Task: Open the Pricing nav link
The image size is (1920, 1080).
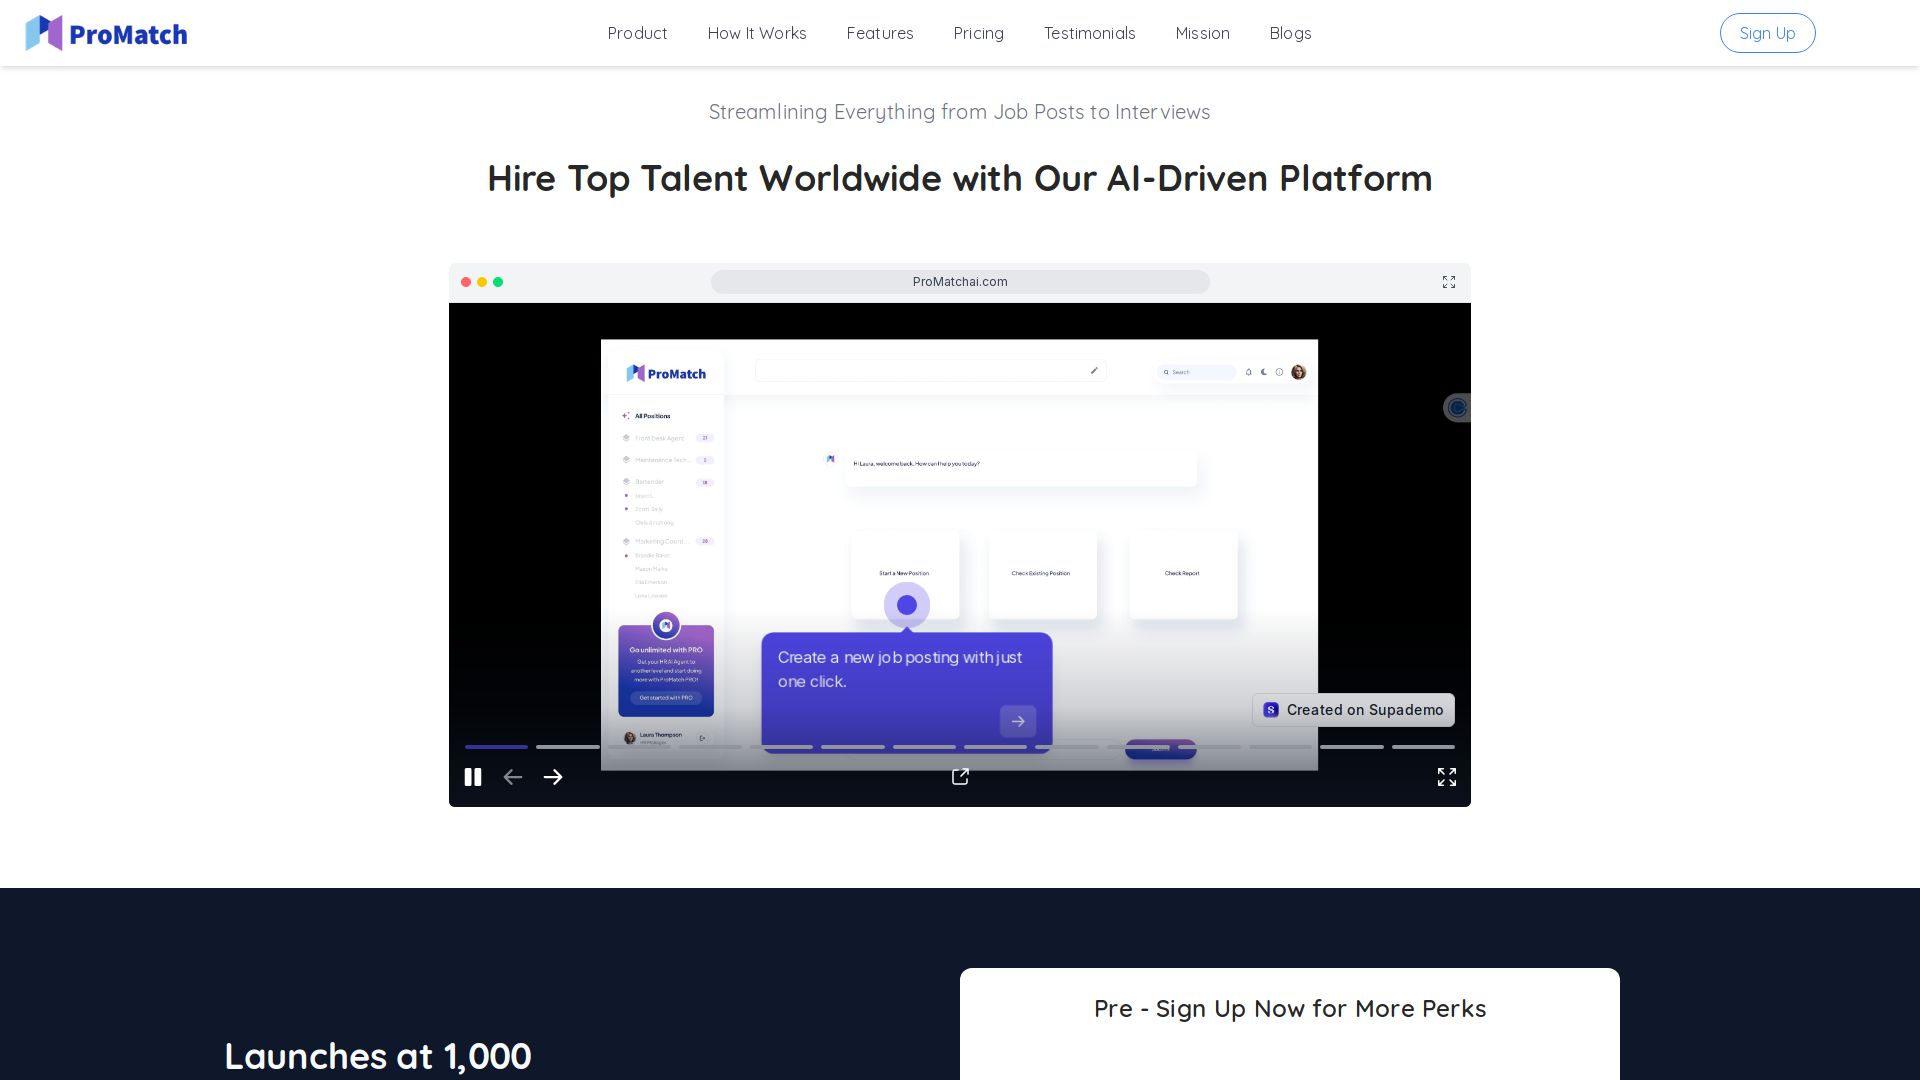Action: point(979,33)
